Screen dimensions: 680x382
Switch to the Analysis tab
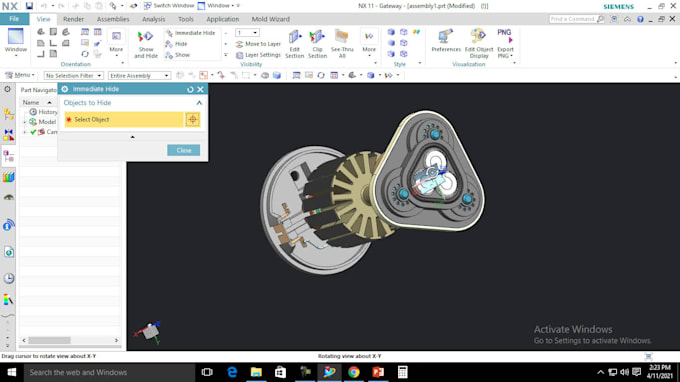click(154, 19)
